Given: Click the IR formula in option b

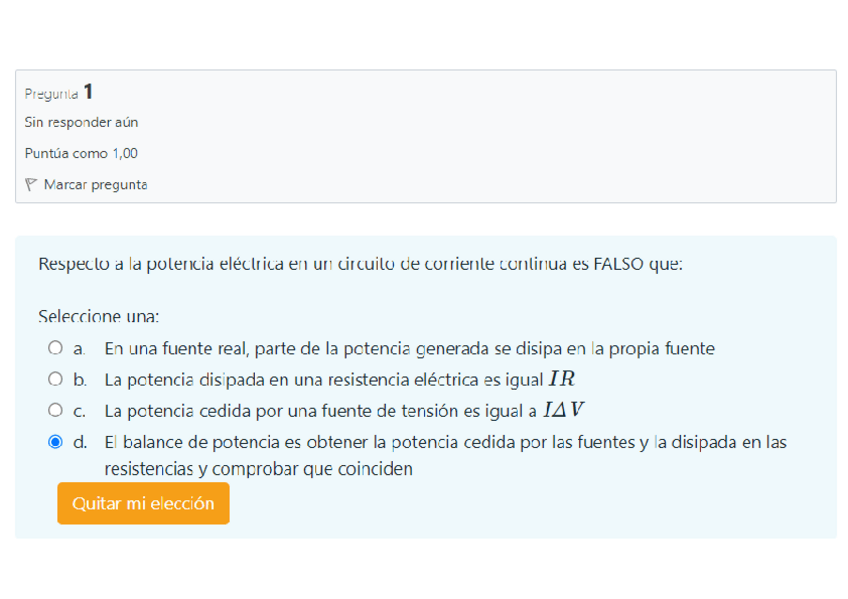Looking at the screenshot, I should point(561,380).
